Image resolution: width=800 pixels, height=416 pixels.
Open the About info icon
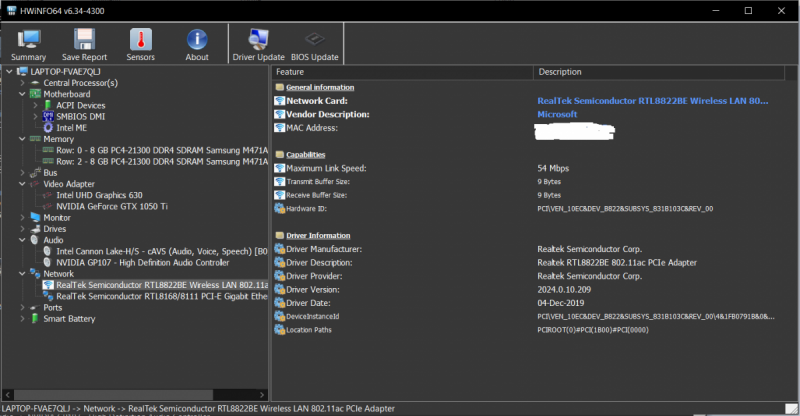[197, 40]
